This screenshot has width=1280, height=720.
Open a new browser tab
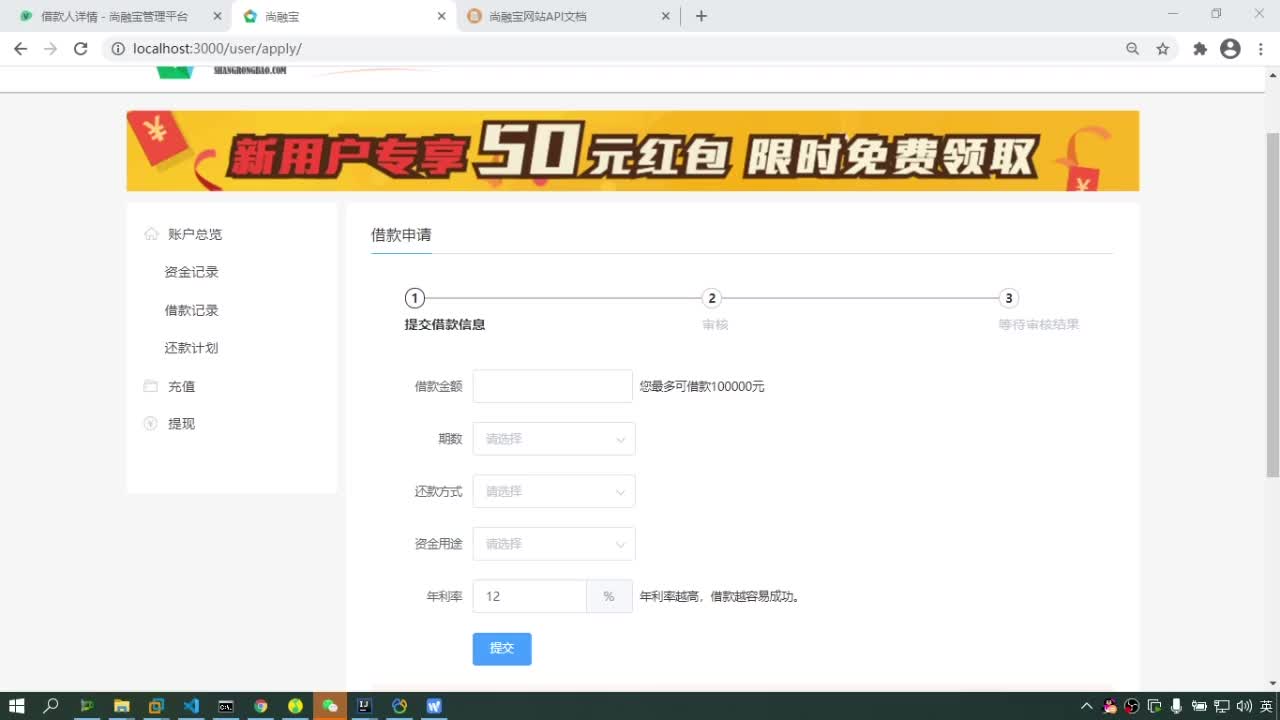coord(701,16)
